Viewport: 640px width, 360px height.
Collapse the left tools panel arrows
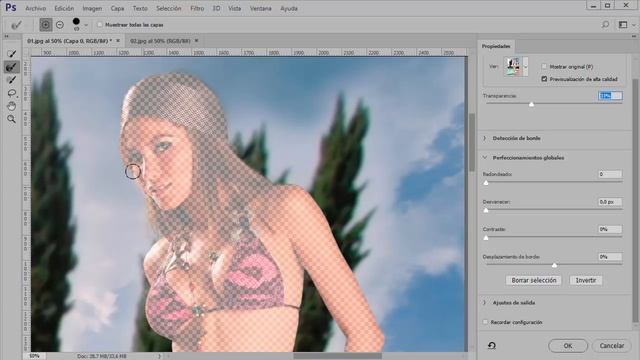pos(7,37)
